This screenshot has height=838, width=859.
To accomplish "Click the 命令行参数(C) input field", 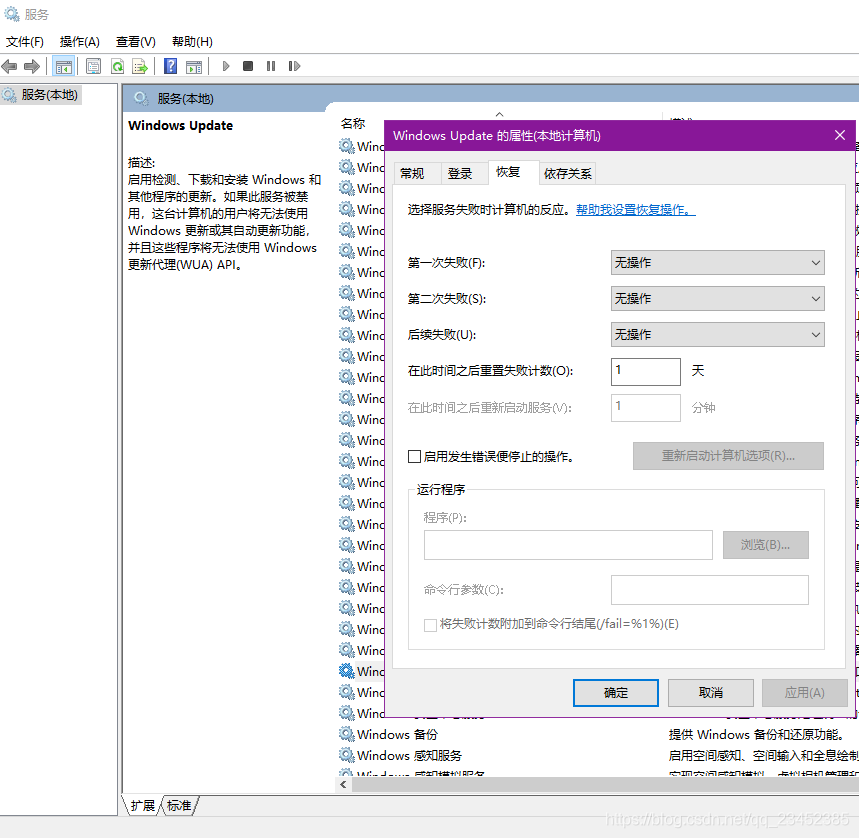I will coord(709,590).
